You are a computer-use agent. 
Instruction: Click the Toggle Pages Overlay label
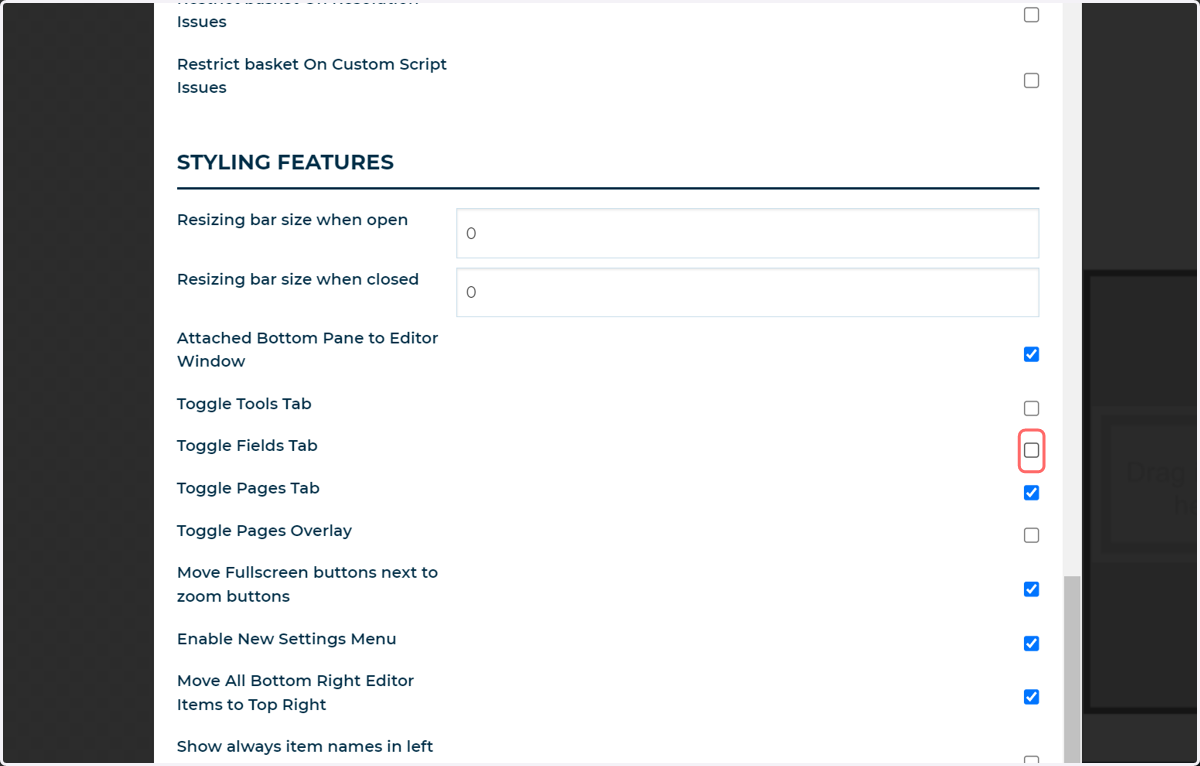tap(264, 531)
